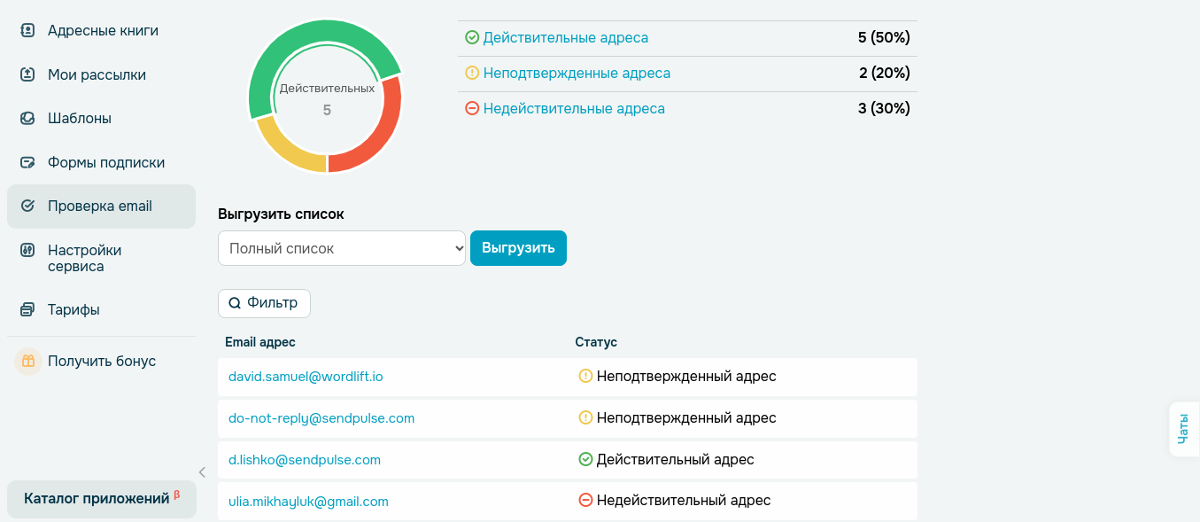Click the Email адрес column header

click(260, 342)
